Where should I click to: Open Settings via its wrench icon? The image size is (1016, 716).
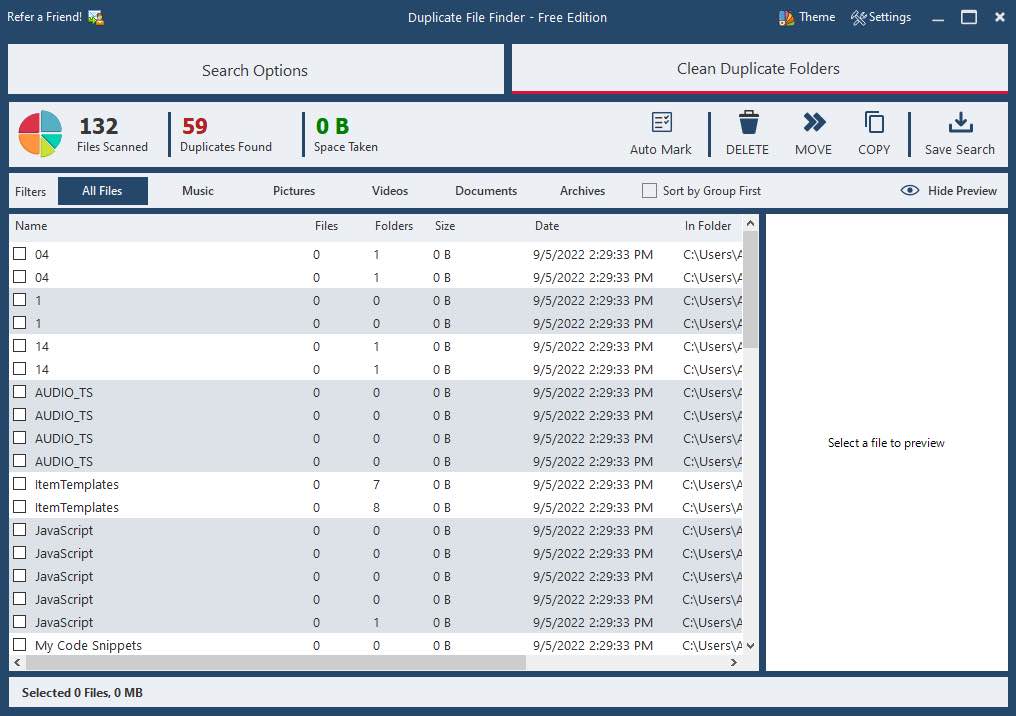pos(859,17)
